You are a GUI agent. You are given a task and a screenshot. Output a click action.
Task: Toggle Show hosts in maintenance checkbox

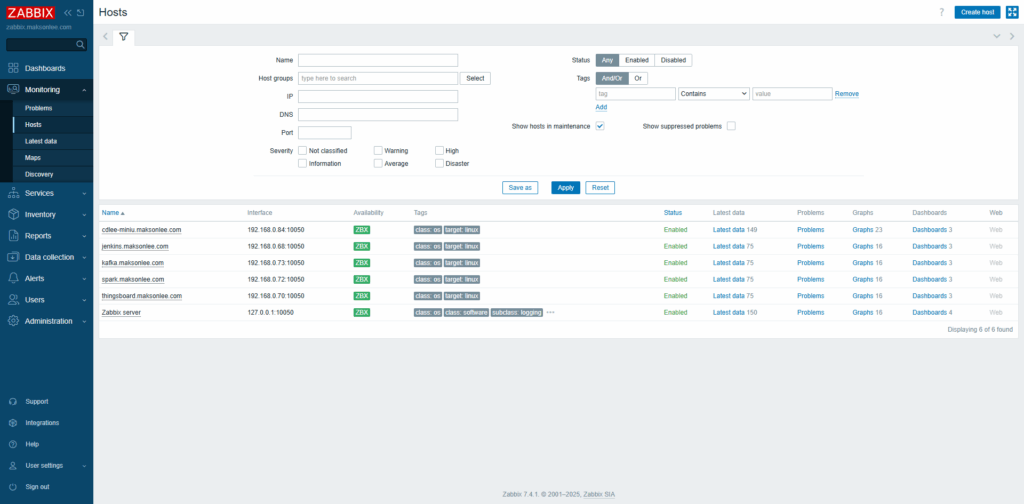(x=600, y=126)
